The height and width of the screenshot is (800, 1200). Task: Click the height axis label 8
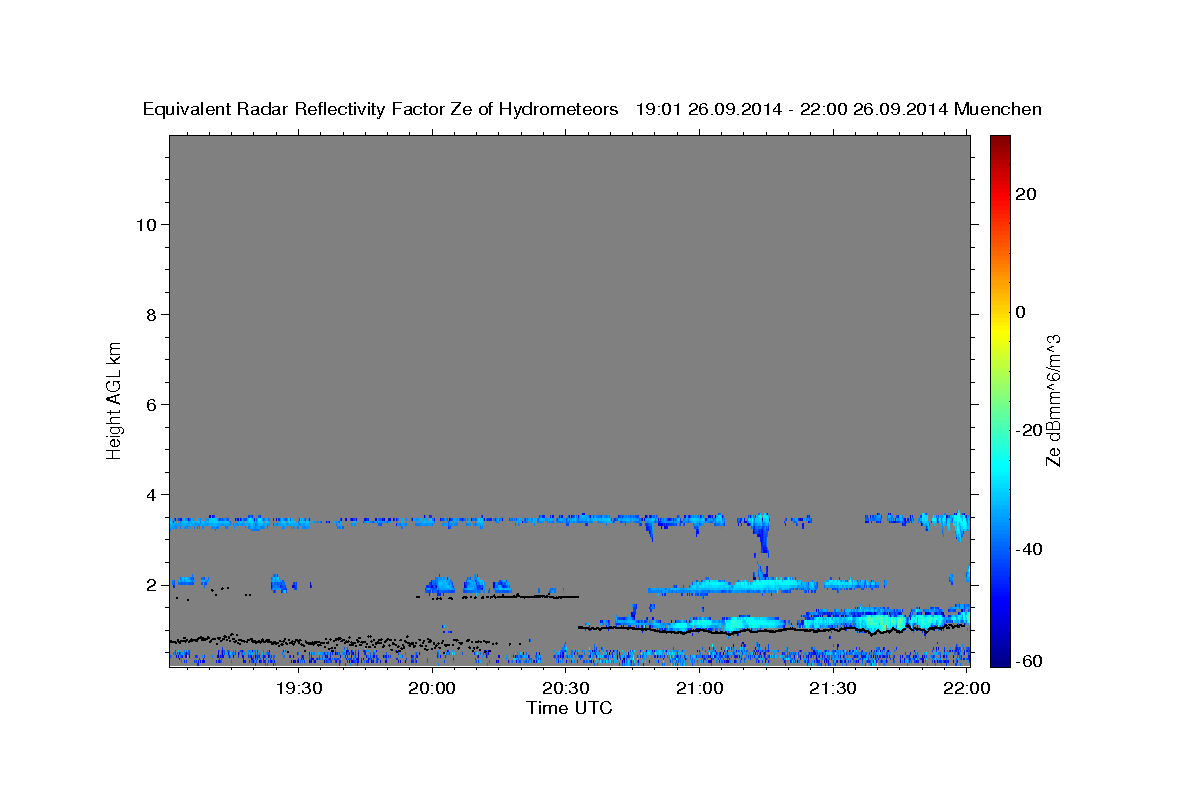pos(150,315)
